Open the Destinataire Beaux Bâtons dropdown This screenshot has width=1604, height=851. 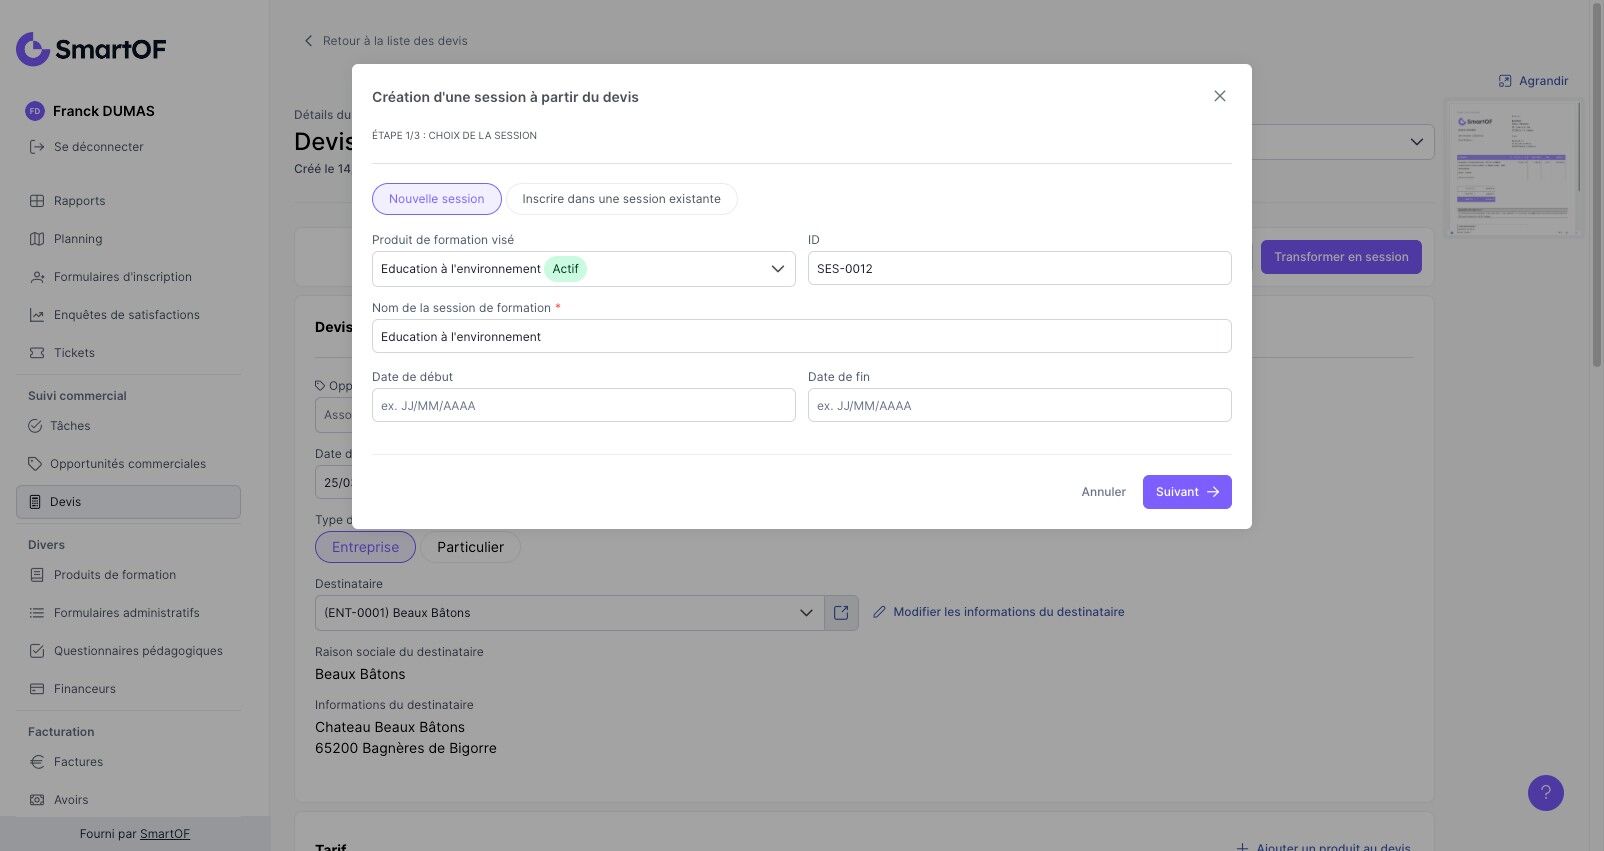pos(805,613)
